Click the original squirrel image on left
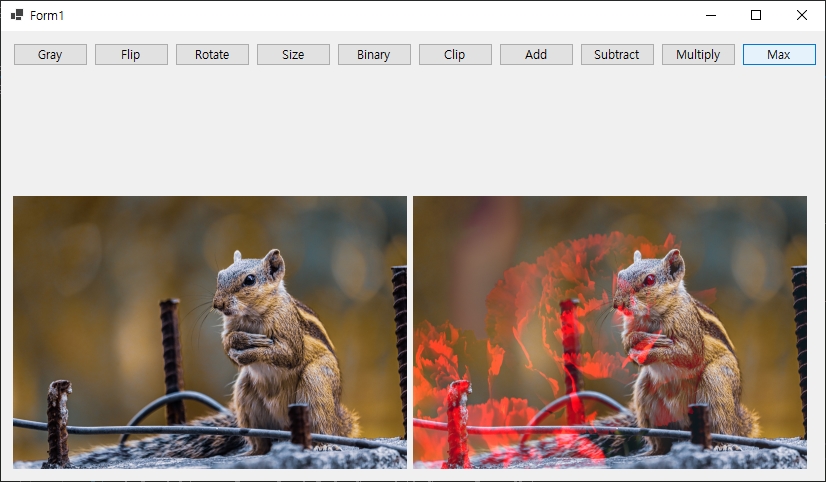 [x=210, y=332]
